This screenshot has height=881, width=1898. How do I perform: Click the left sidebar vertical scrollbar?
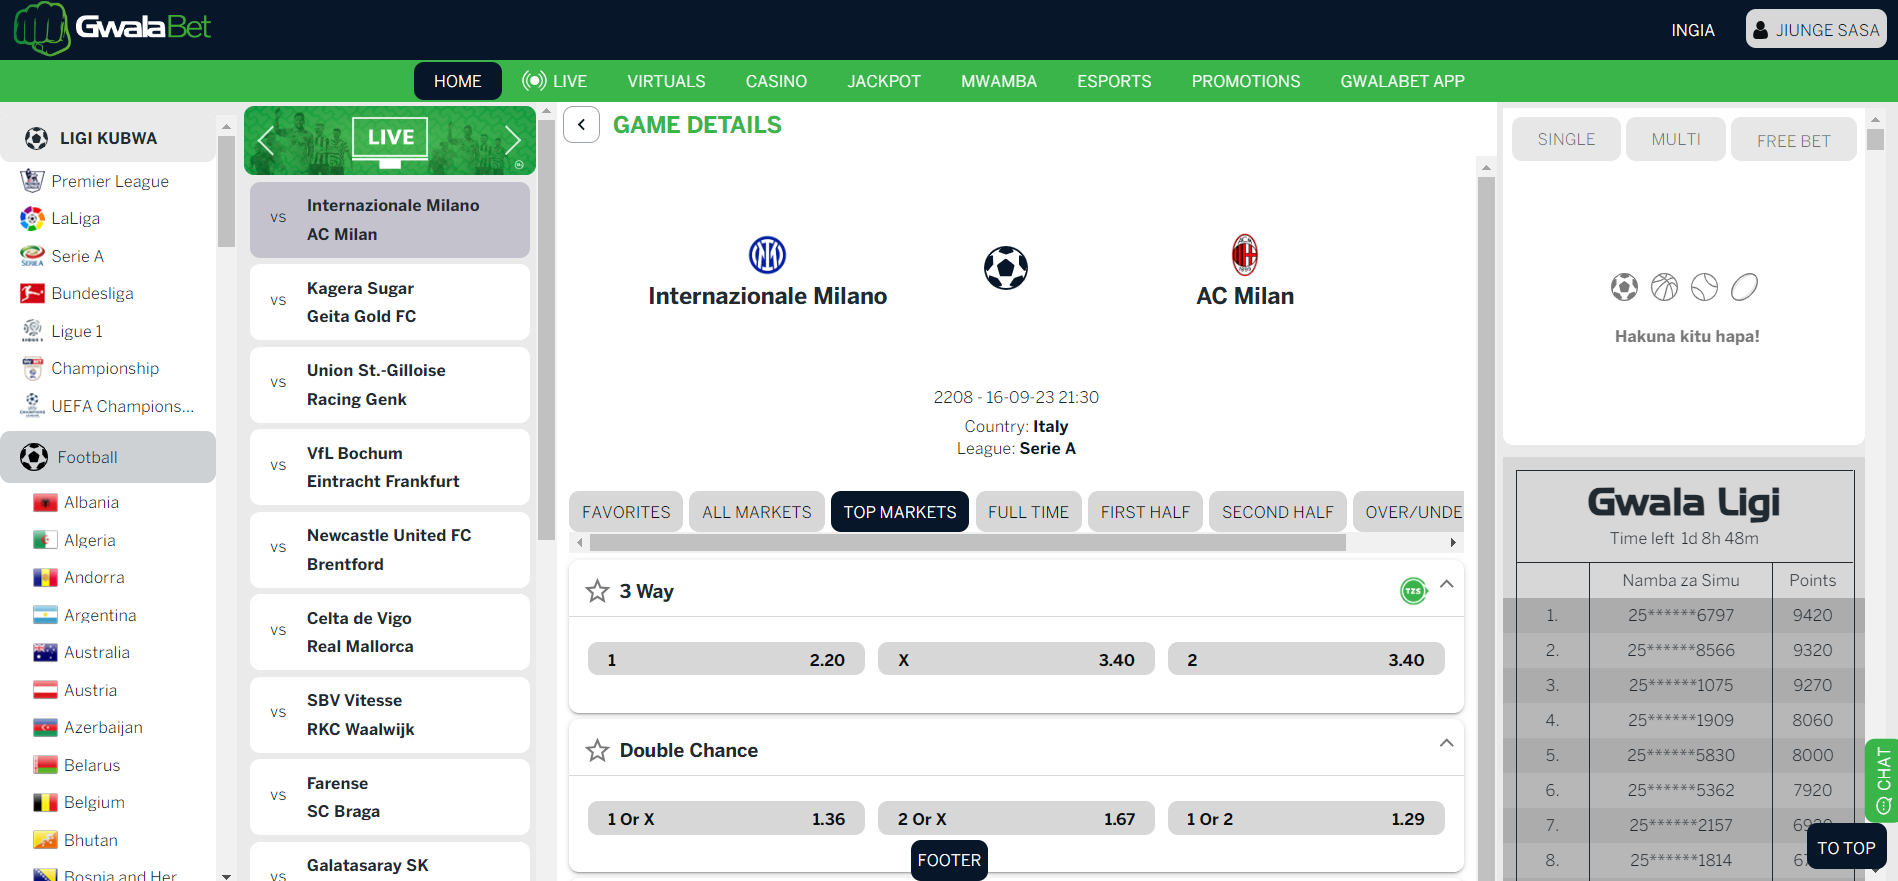point(226,190)
